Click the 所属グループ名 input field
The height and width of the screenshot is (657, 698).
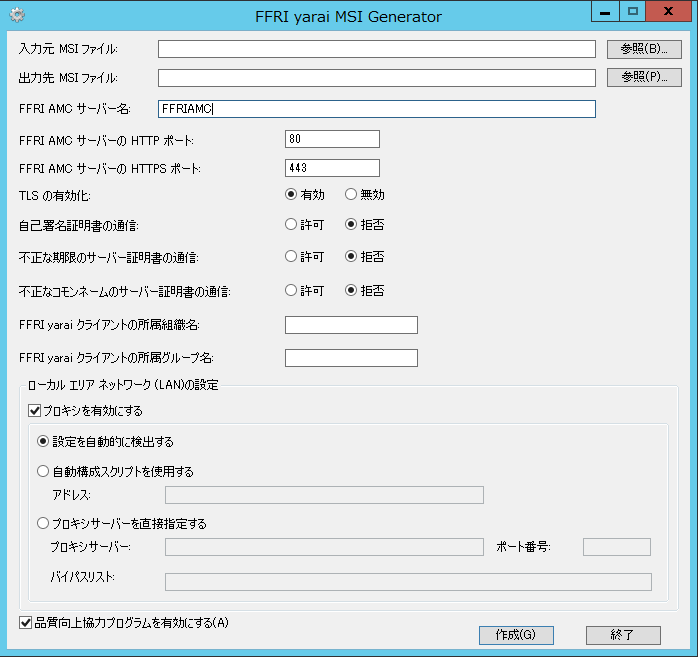[351, 358]
